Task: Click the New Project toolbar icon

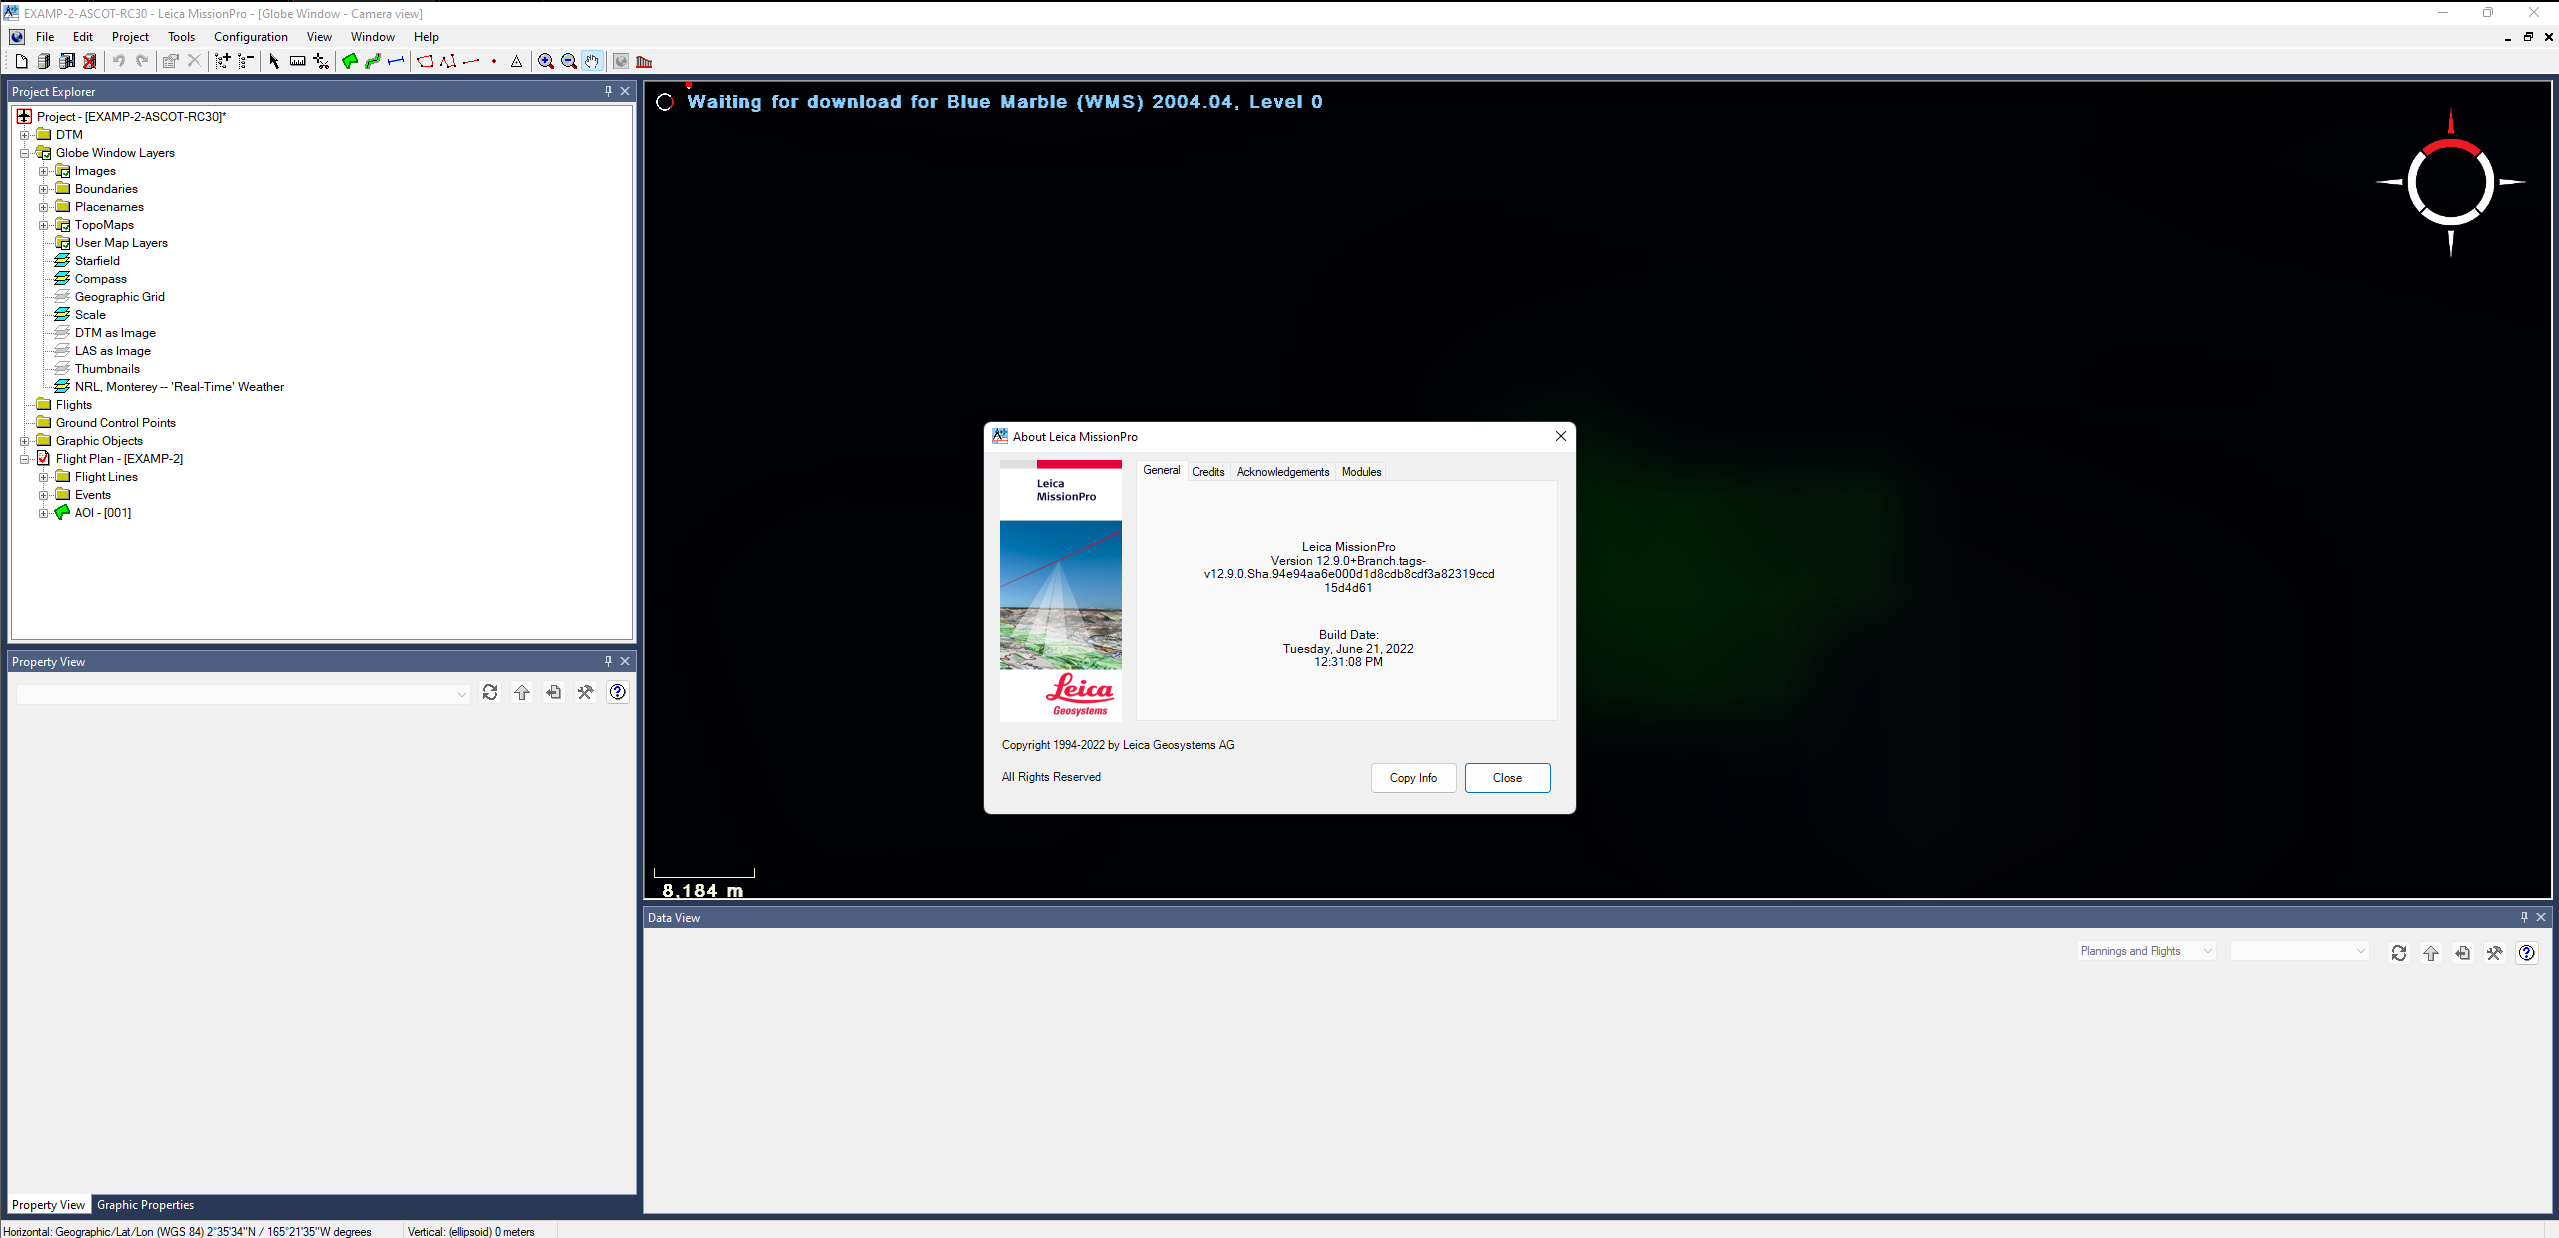Action: tap(21, 62)
